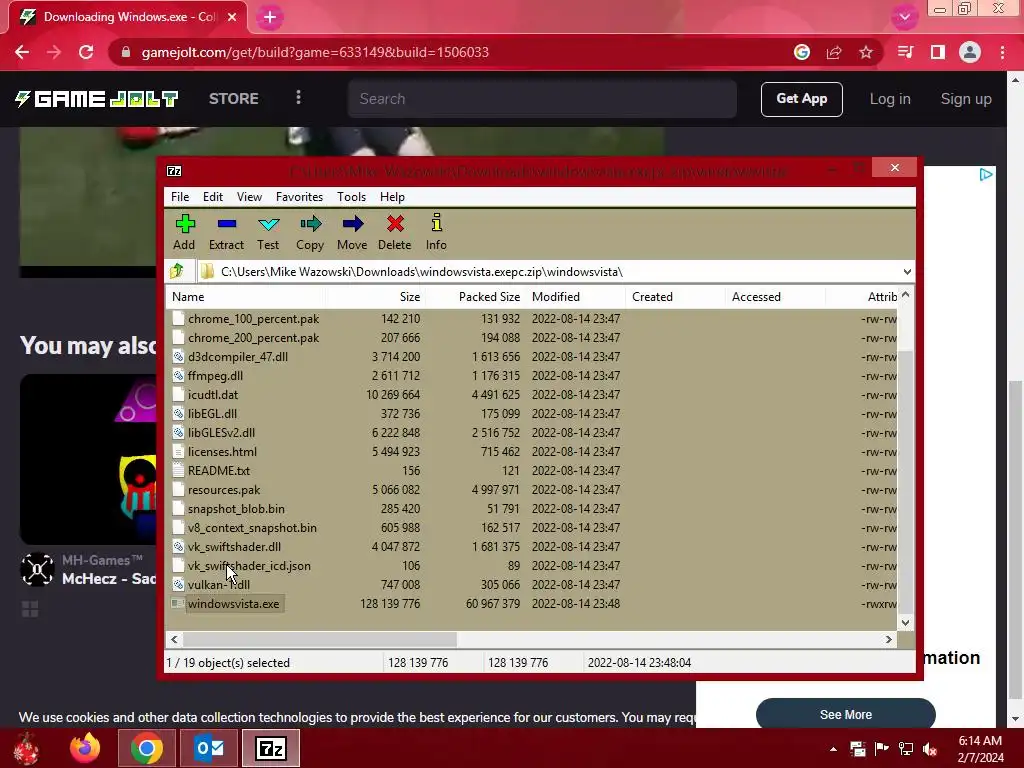The image size is (1024, 768).
Task: Select snapshot_blob.bin file
Action: (236, 509)
